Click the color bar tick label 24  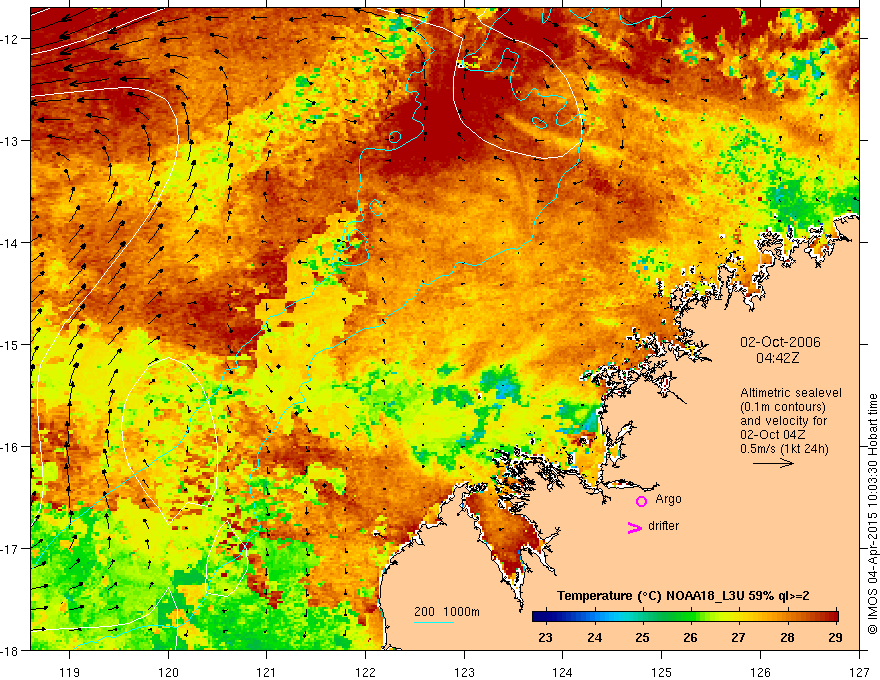coord(594,637)
